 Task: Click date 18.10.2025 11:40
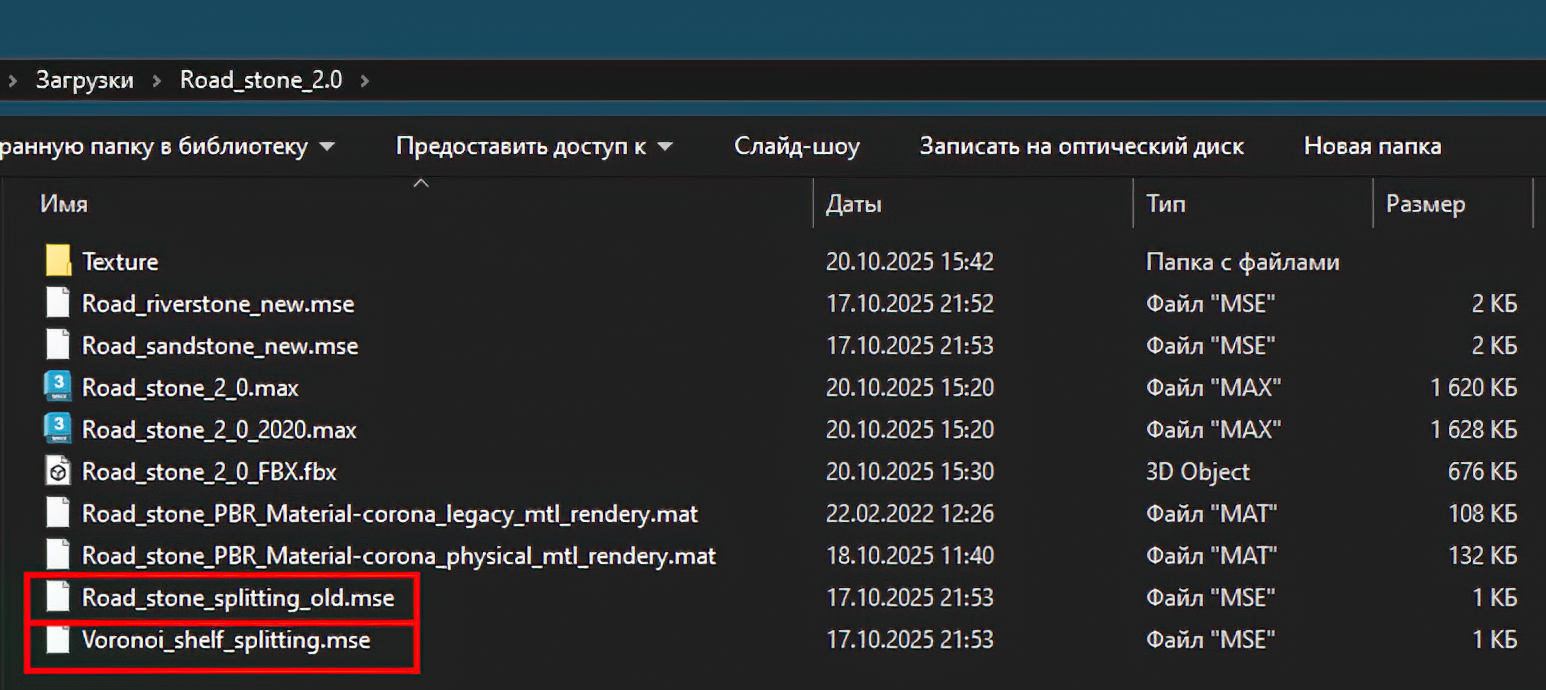(x=910, y=556)
